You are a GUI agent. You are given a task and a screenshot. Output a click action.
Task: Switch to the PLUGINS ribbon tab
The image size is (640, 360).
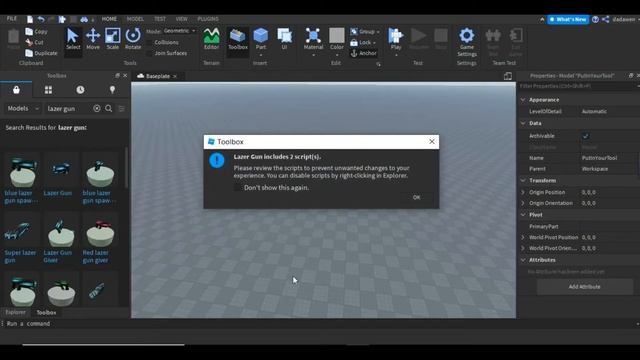[208, 19]
